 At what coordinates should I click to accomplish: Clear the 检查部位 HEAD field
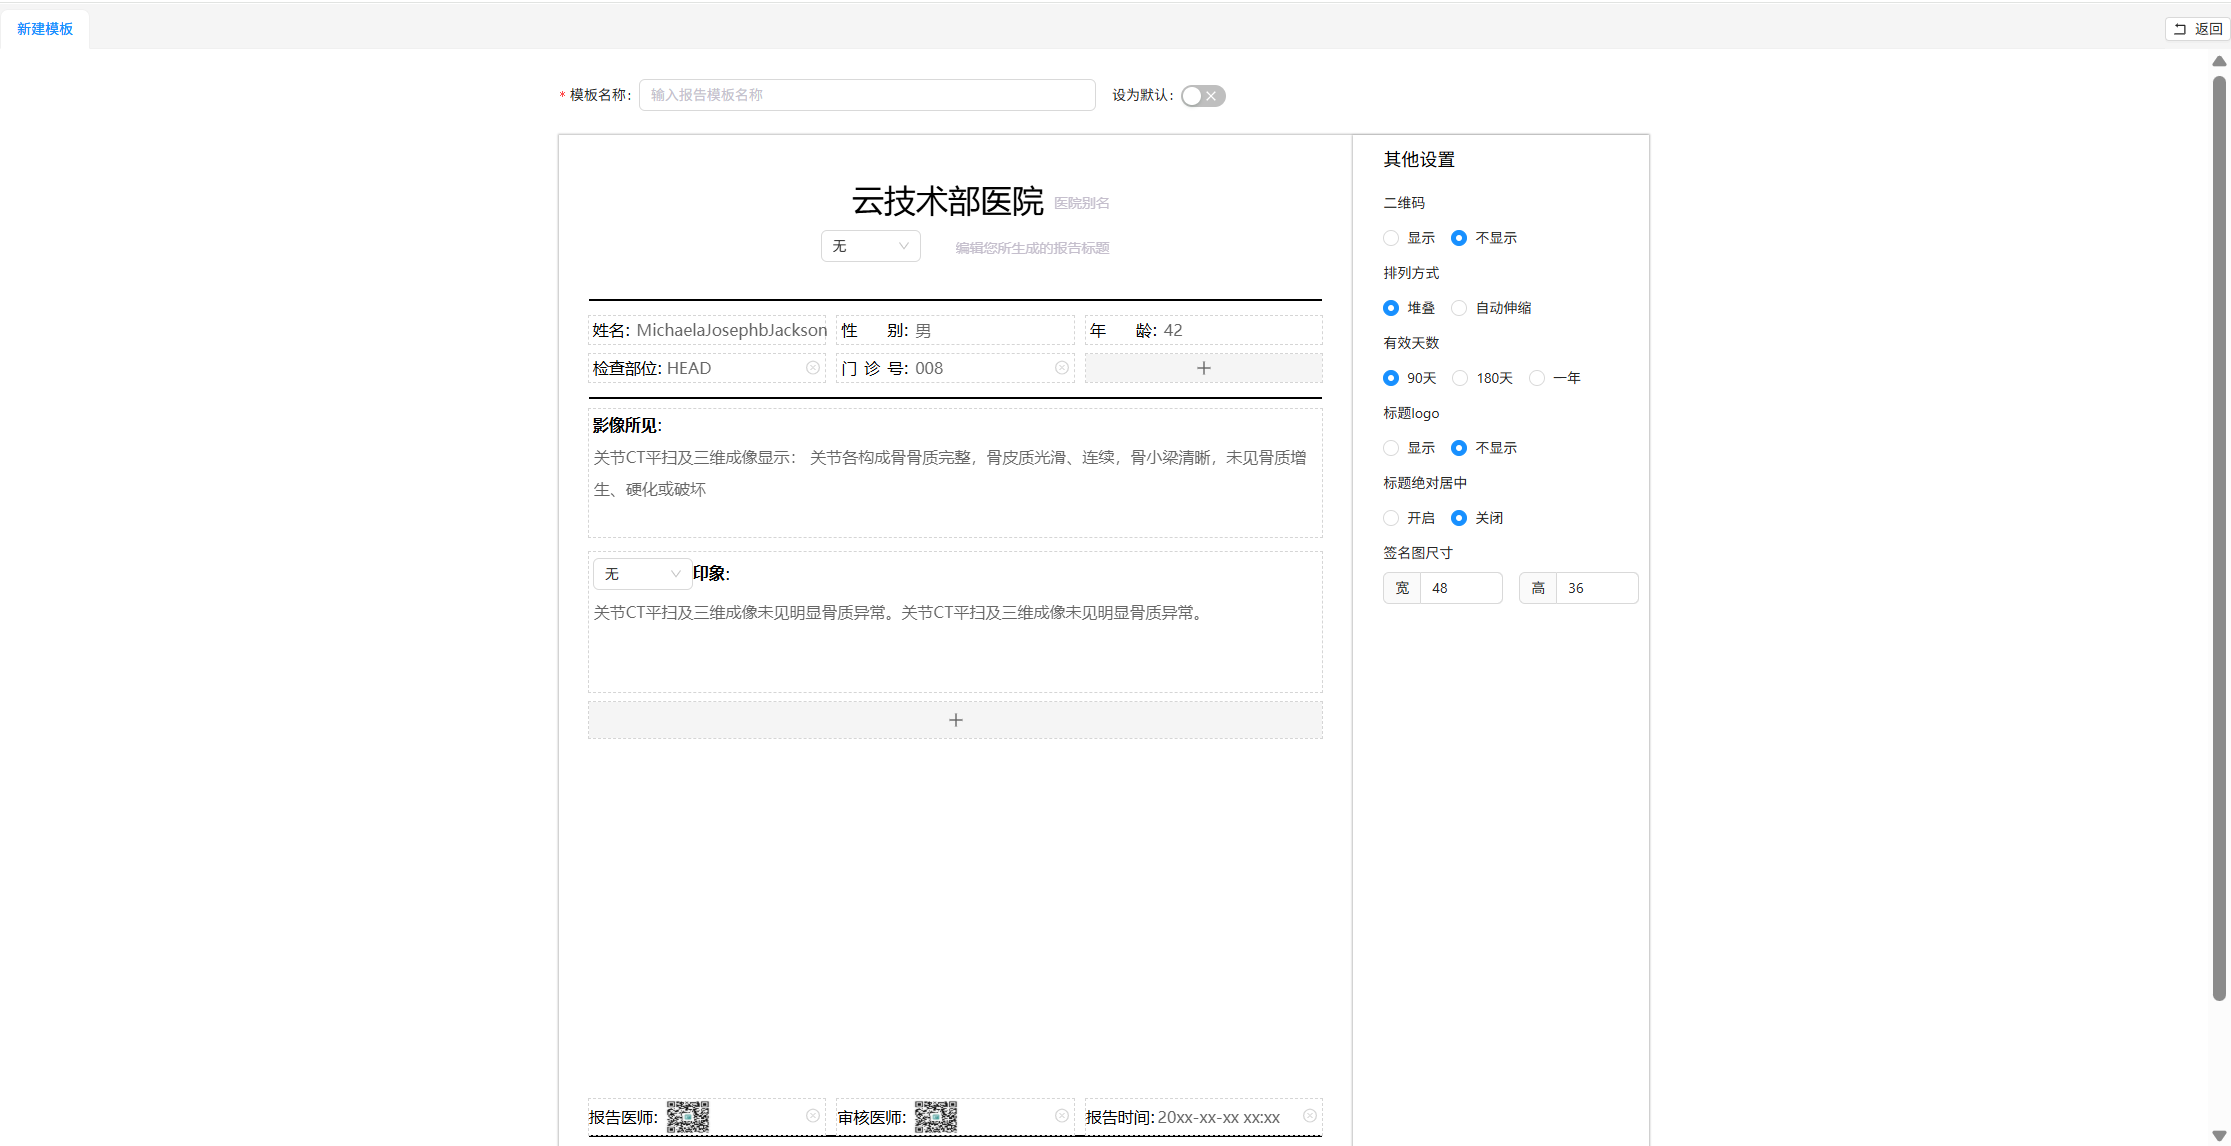pos(812,368)
